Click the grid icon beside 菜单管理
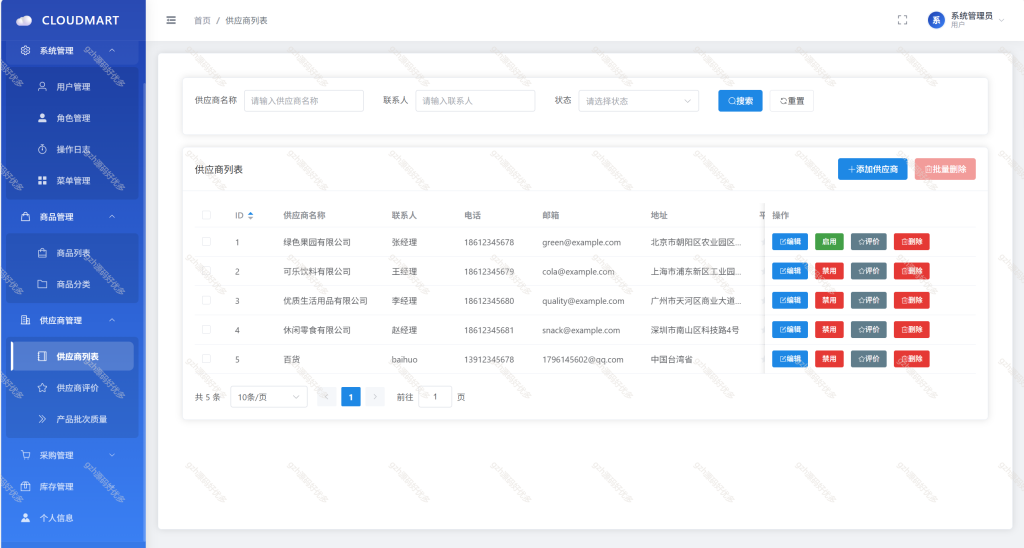The width and height of the screenshot is (1024, 548). 42,180
